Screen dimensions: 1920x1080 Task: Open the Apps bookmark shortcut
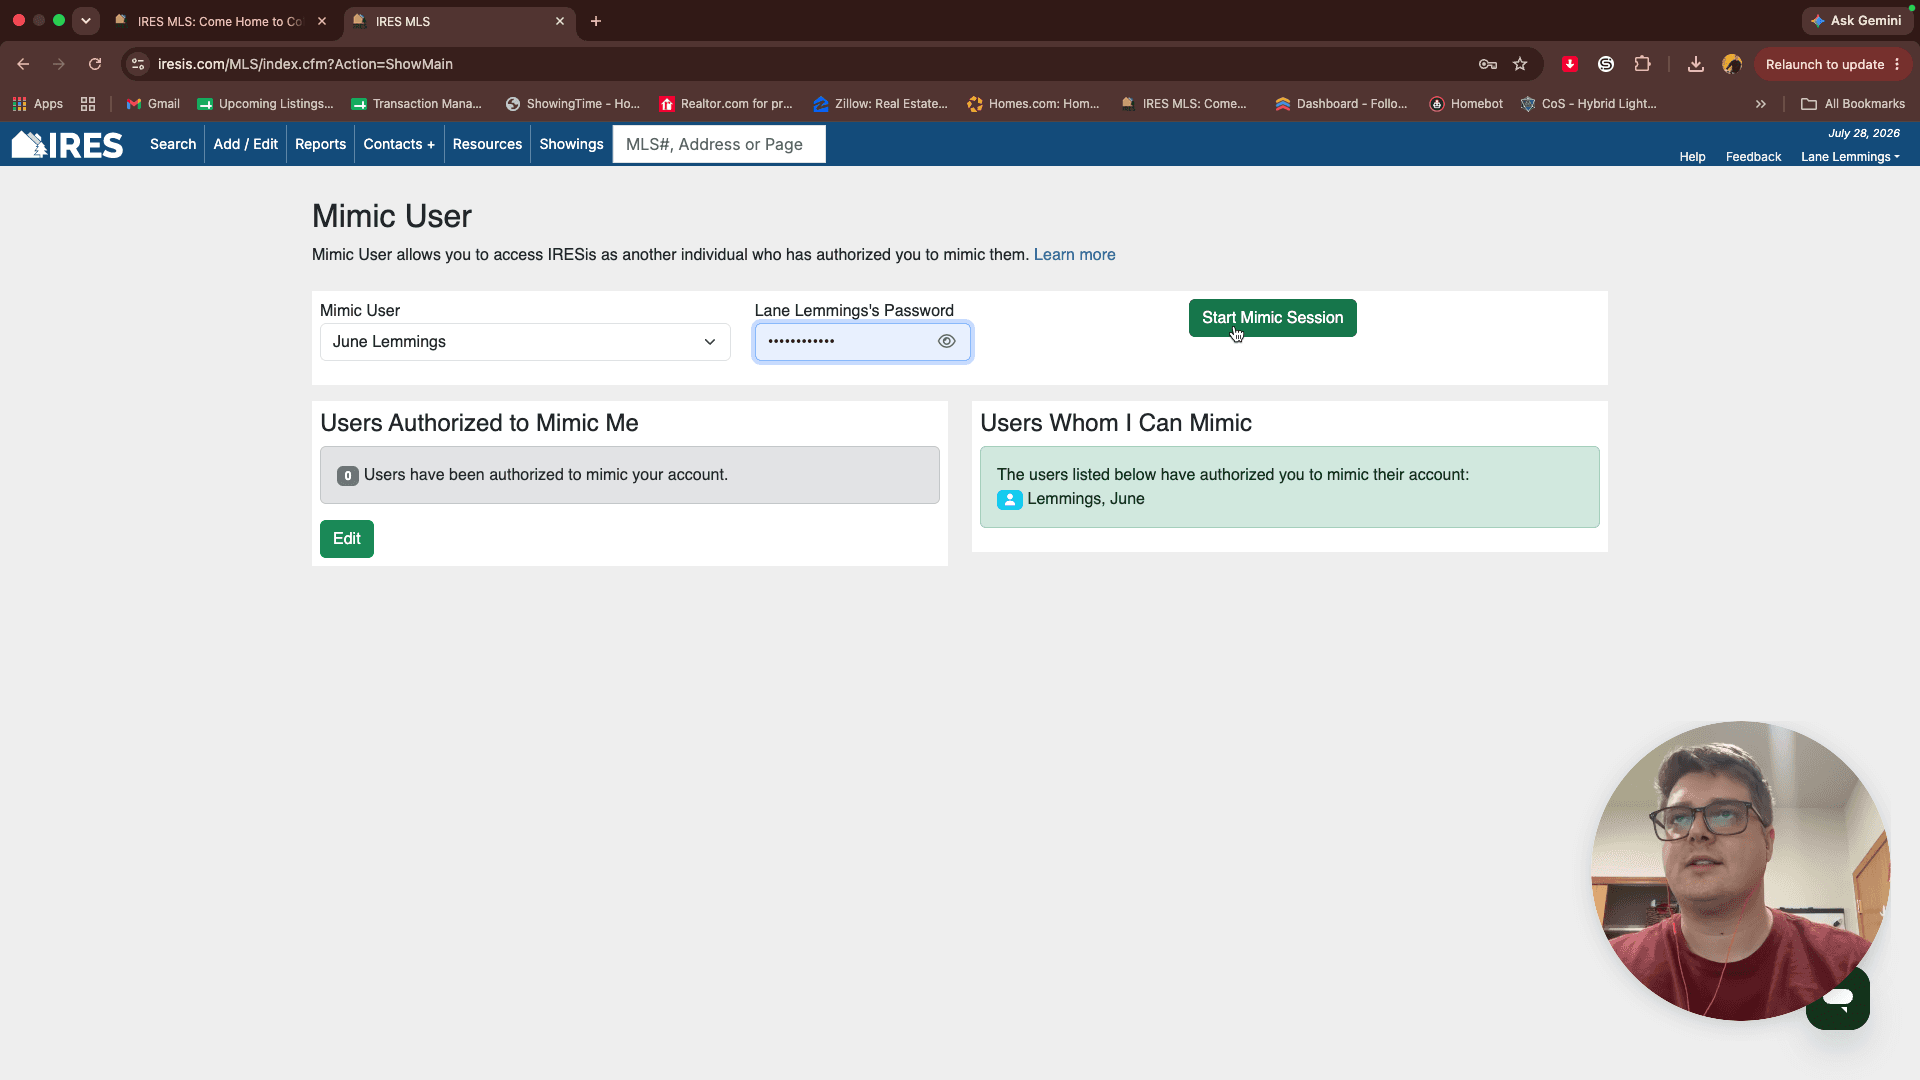pos(38,104)
